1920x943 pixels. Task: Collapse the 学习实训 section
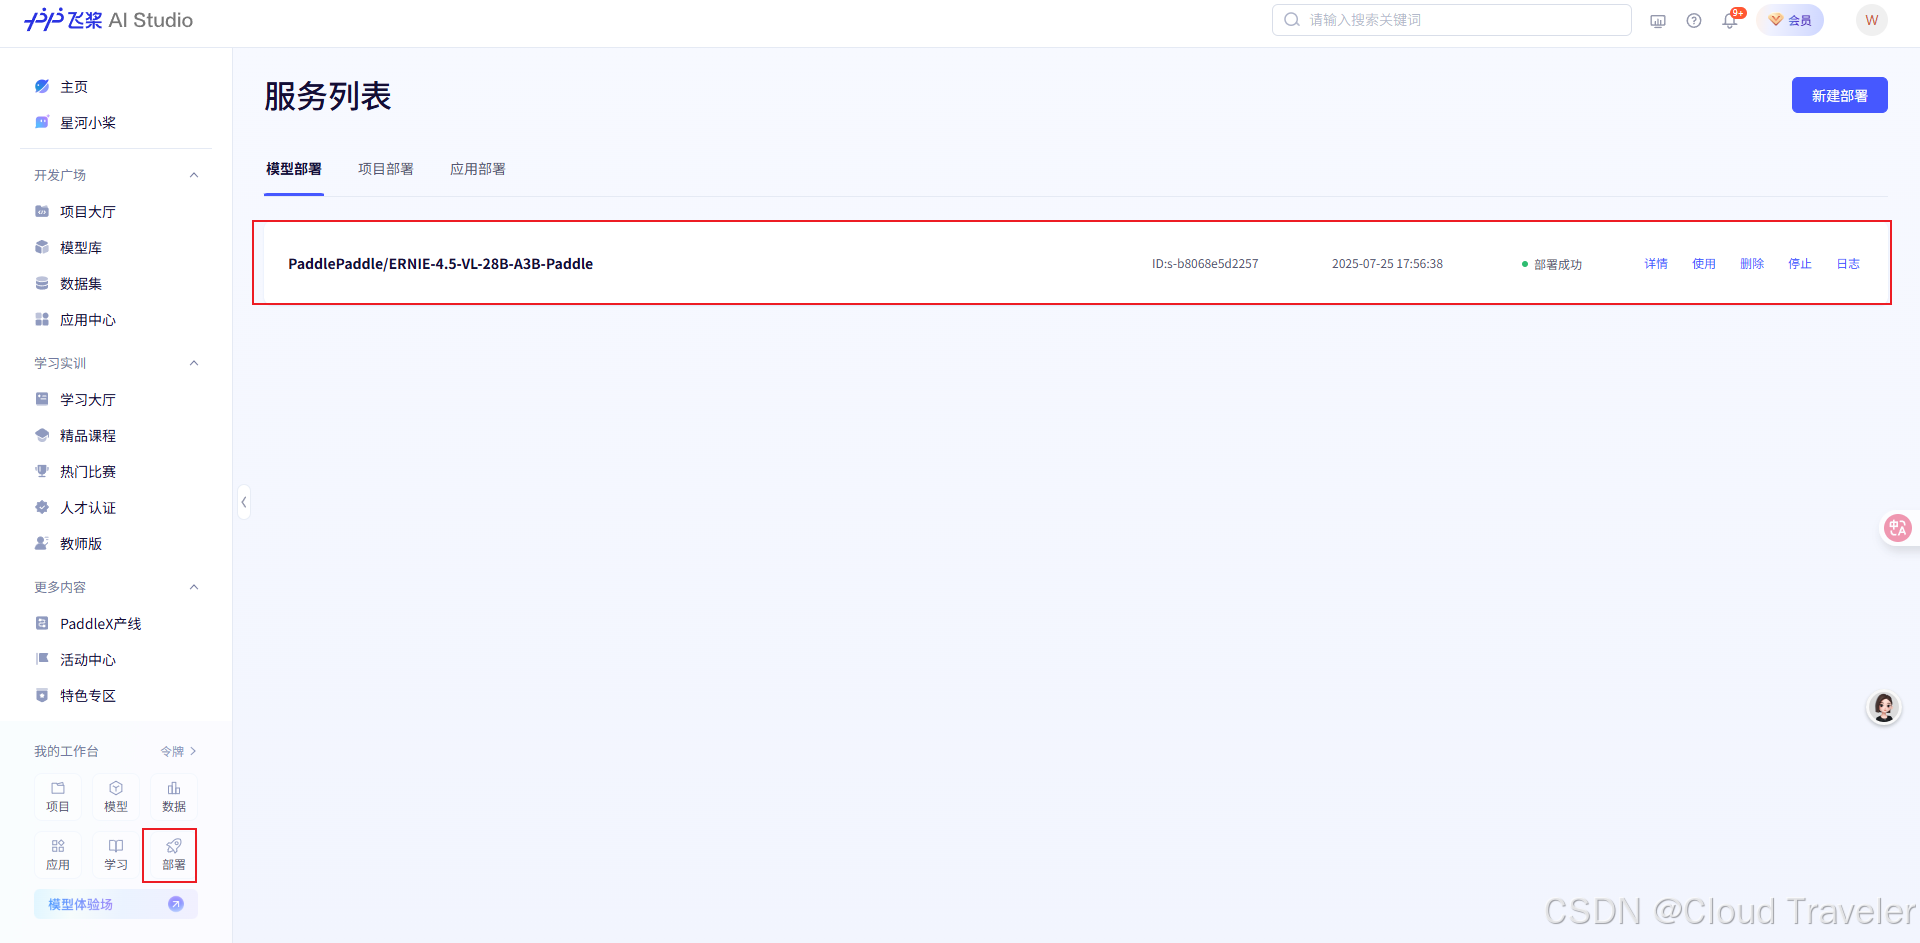point(194,363)
